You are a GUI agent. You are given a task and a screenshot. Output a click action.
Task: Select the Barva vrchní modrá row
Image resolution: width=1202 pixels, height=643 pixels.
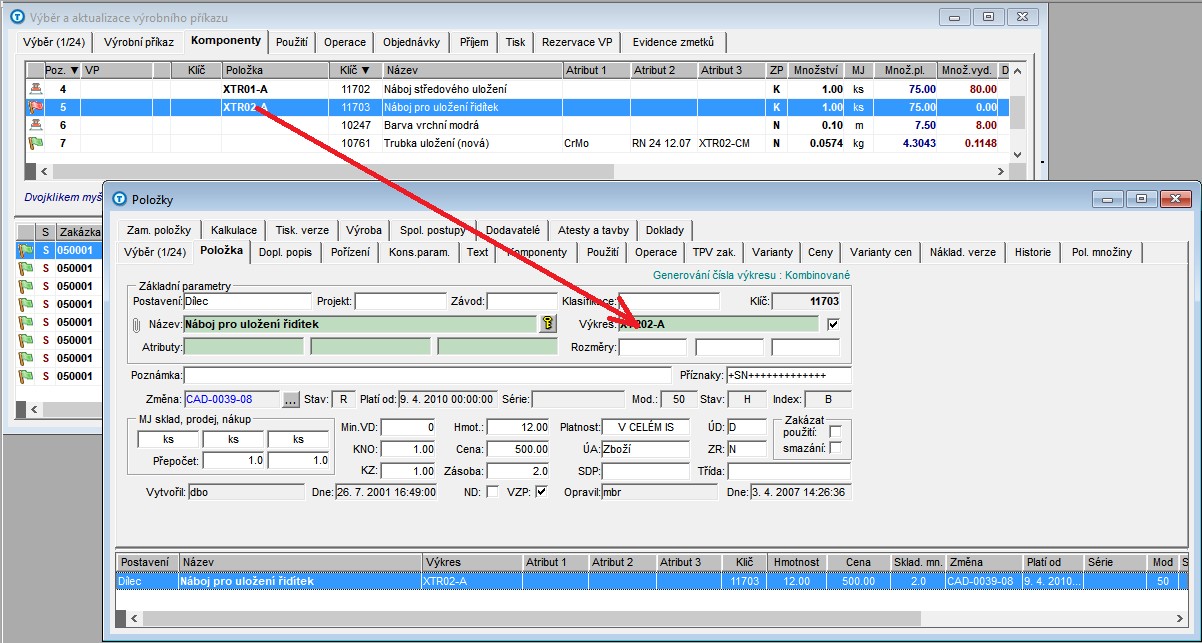pos(517,125)
